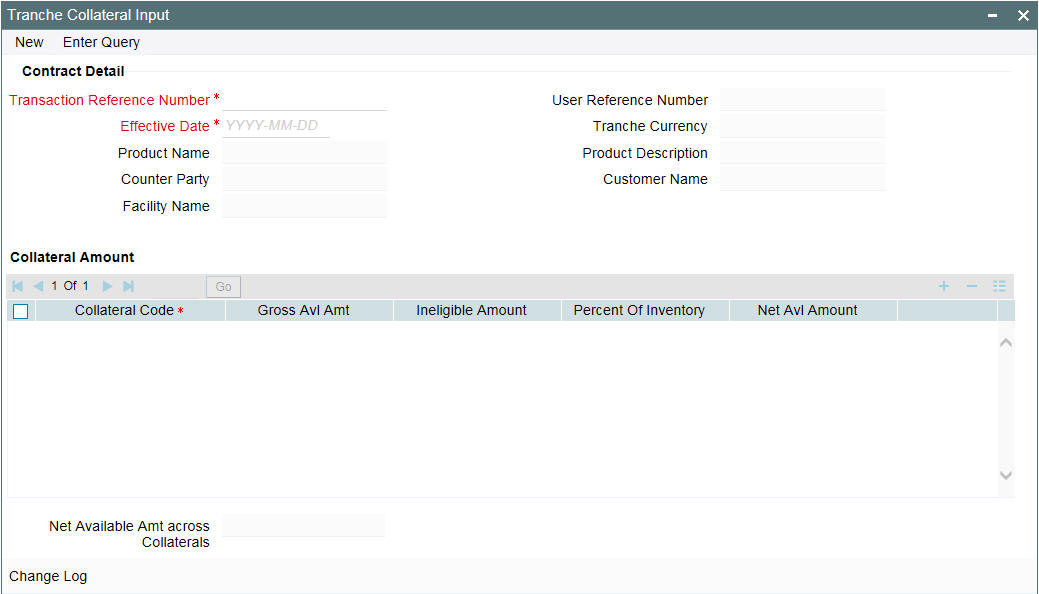Click Net Available Amt across Collaterals field
Image resolution: width=1039 pixels, height=594 pixels.
pos(303,526)
